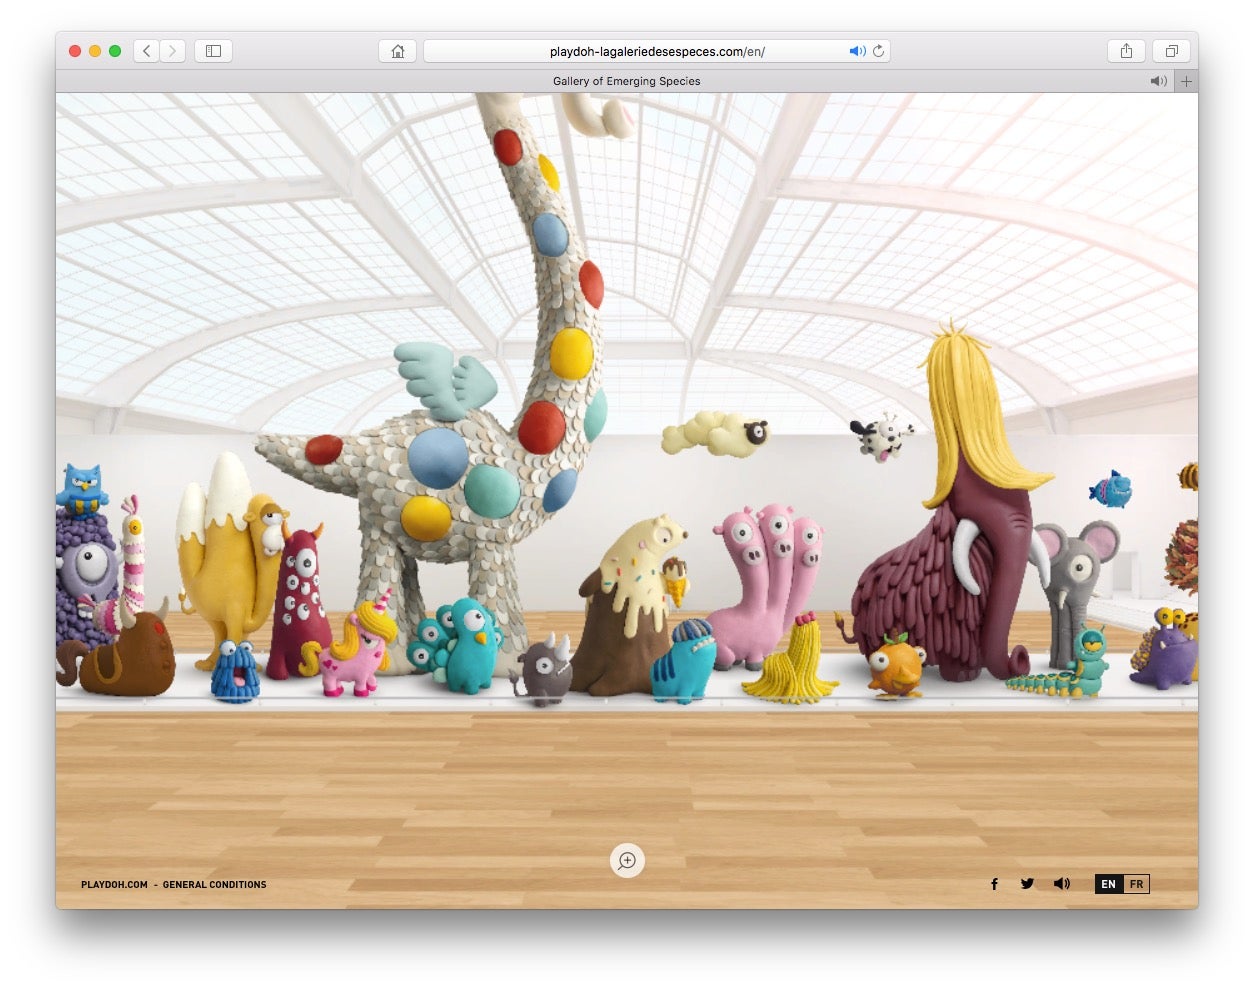Click the zoom magnifier icon on floor
Image resolution: width=1254 pixels, height=989 pixels.
(x=627, y=860)
